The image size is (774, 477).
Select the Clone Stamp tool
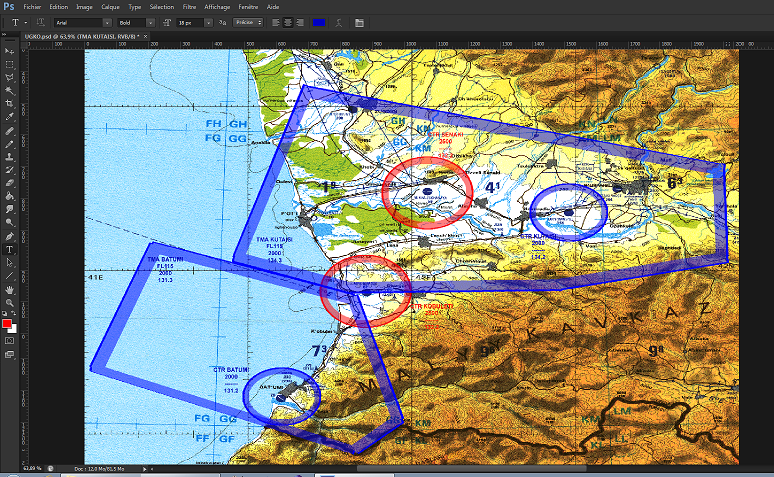click(9, 157)
